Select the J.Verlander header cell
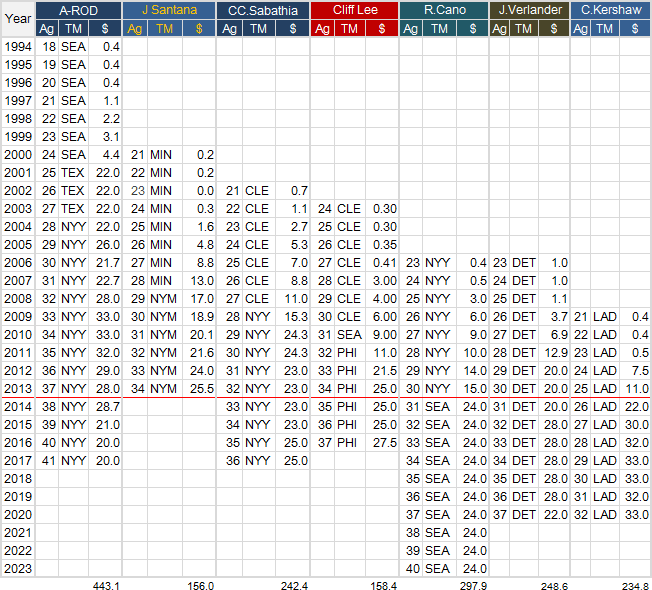 coord(529,10)
